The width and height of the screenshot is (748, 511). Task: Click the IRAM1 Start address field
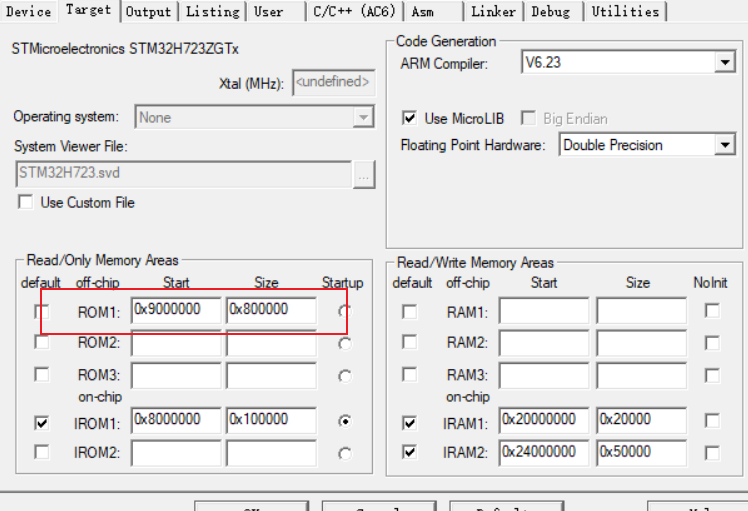point(544,420)
